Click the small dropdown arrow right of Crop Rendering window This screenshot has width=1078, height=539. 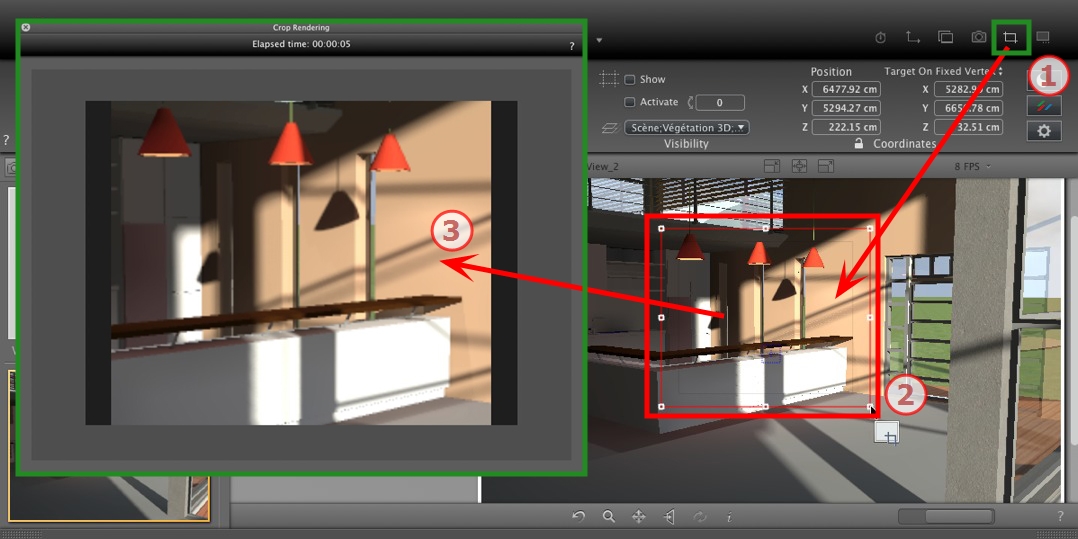tap(599, 40)
